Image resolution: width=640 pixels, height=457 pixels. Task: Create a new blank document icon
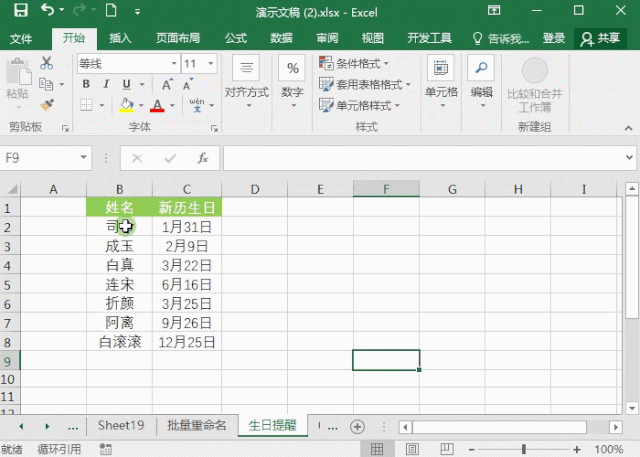111,10
